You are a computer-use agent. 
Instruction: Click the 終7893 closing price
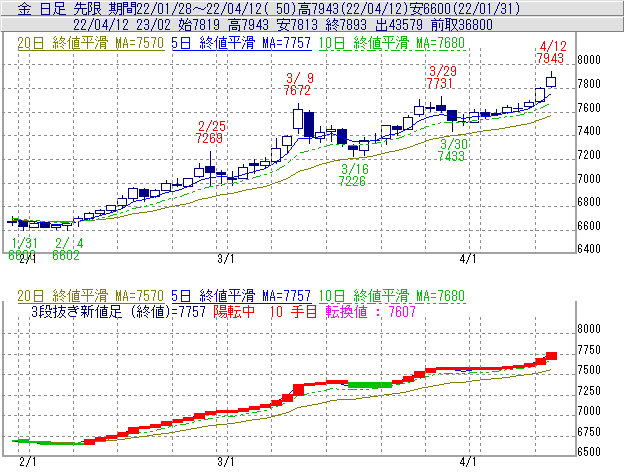point(346,25)
